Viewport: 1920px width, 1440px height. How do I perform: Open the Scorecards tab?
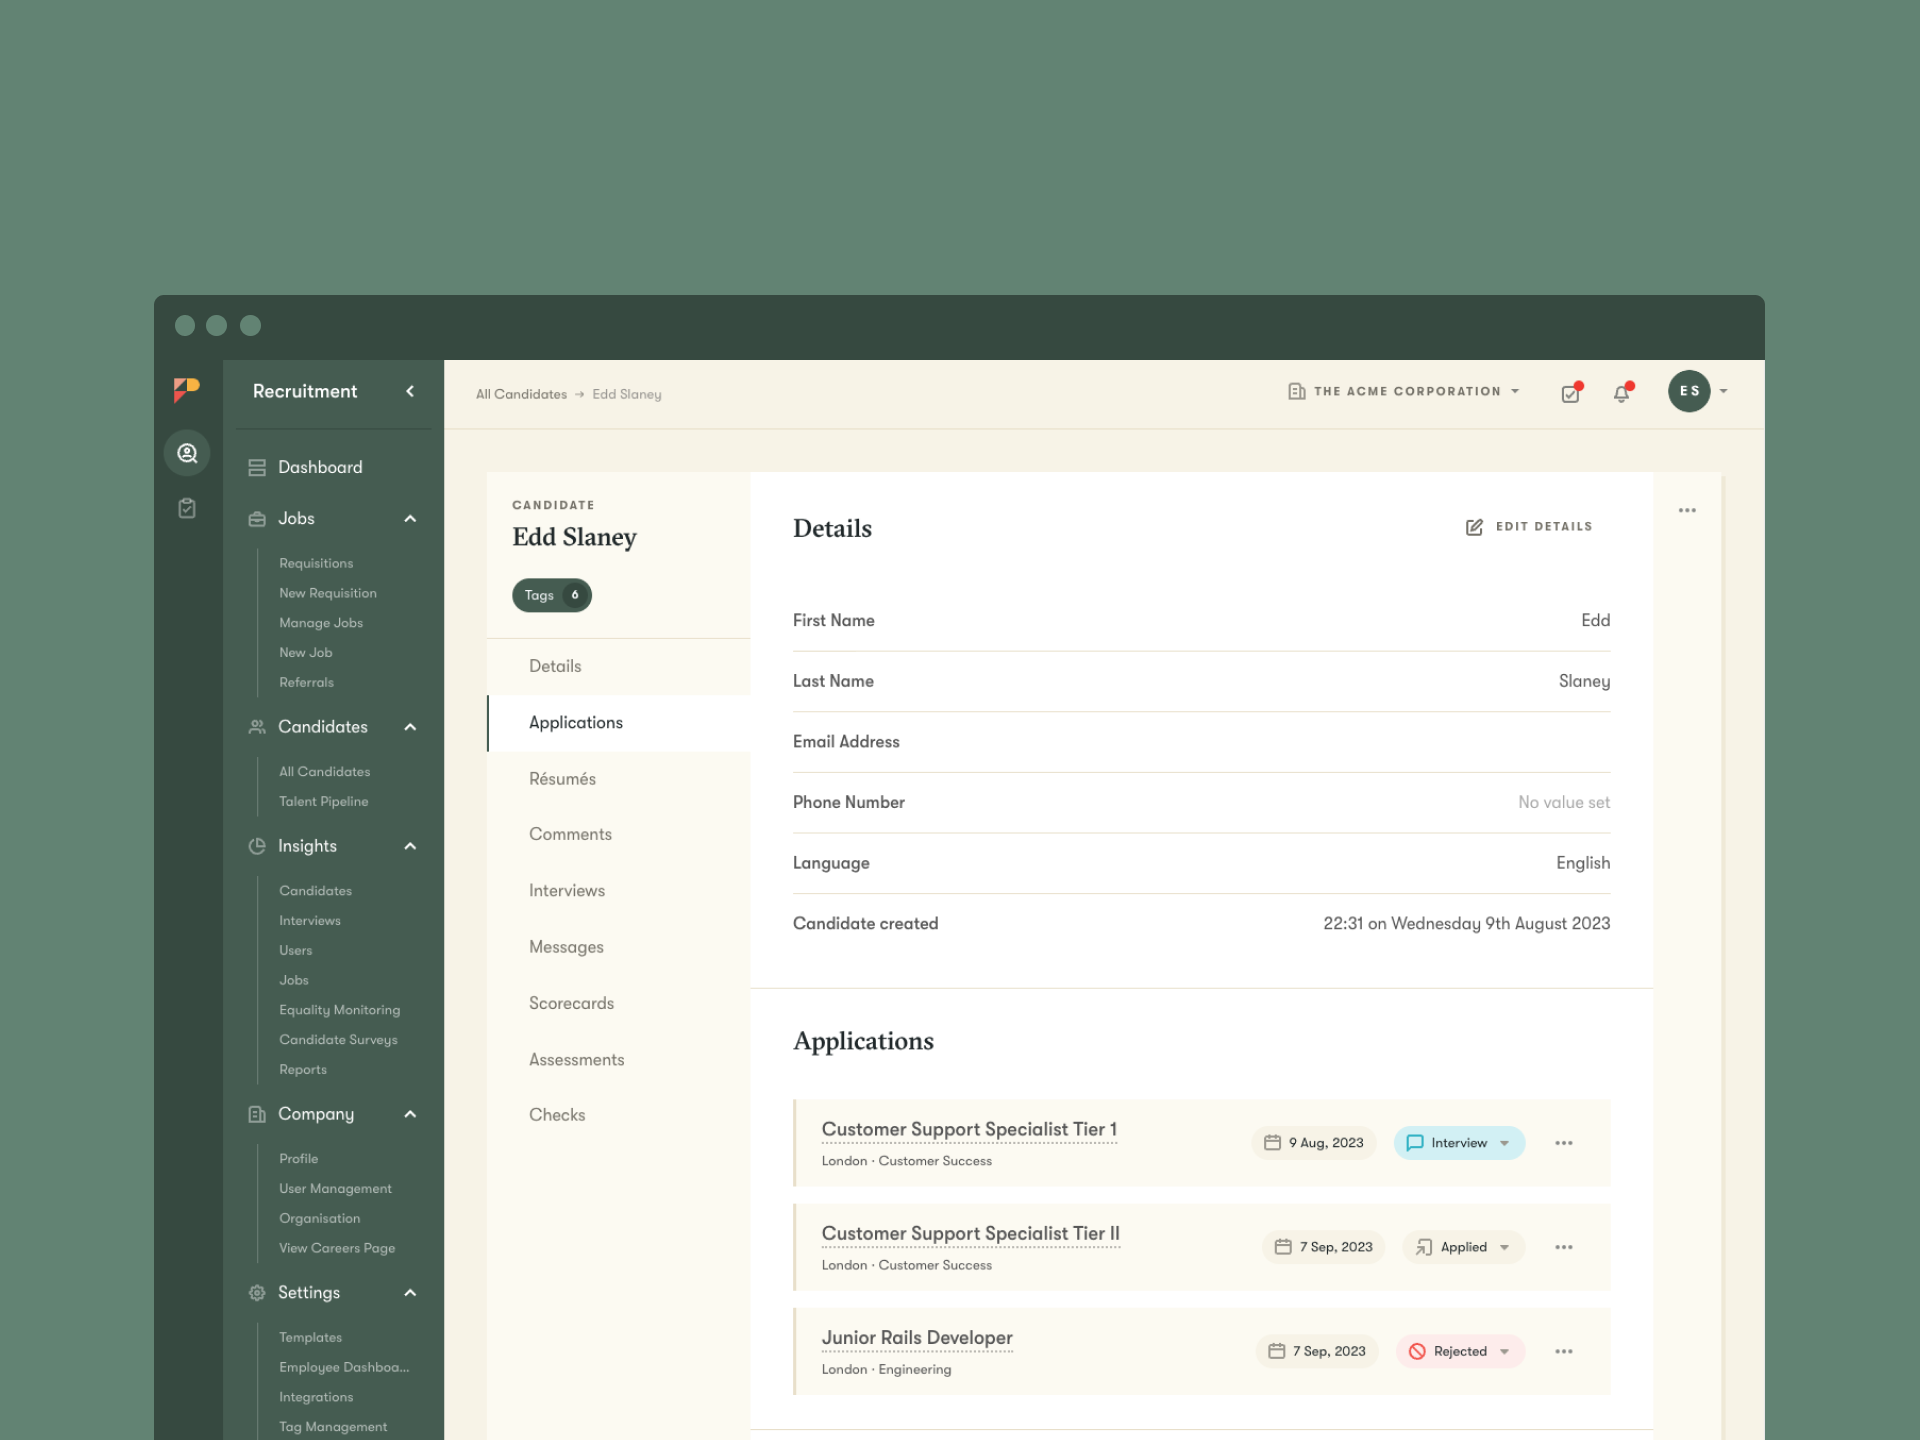(571, 1003)
